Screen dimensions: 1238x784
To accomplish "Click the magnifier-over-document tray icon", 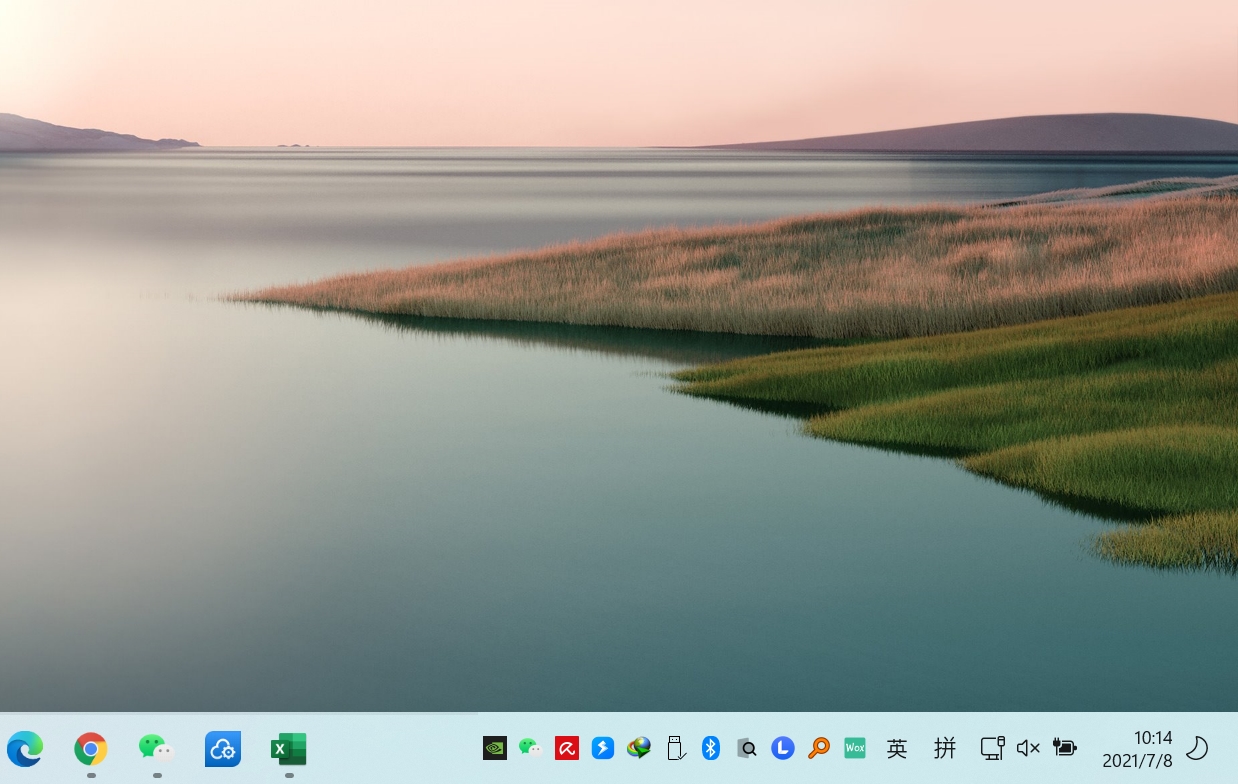I will coord(747,748).
